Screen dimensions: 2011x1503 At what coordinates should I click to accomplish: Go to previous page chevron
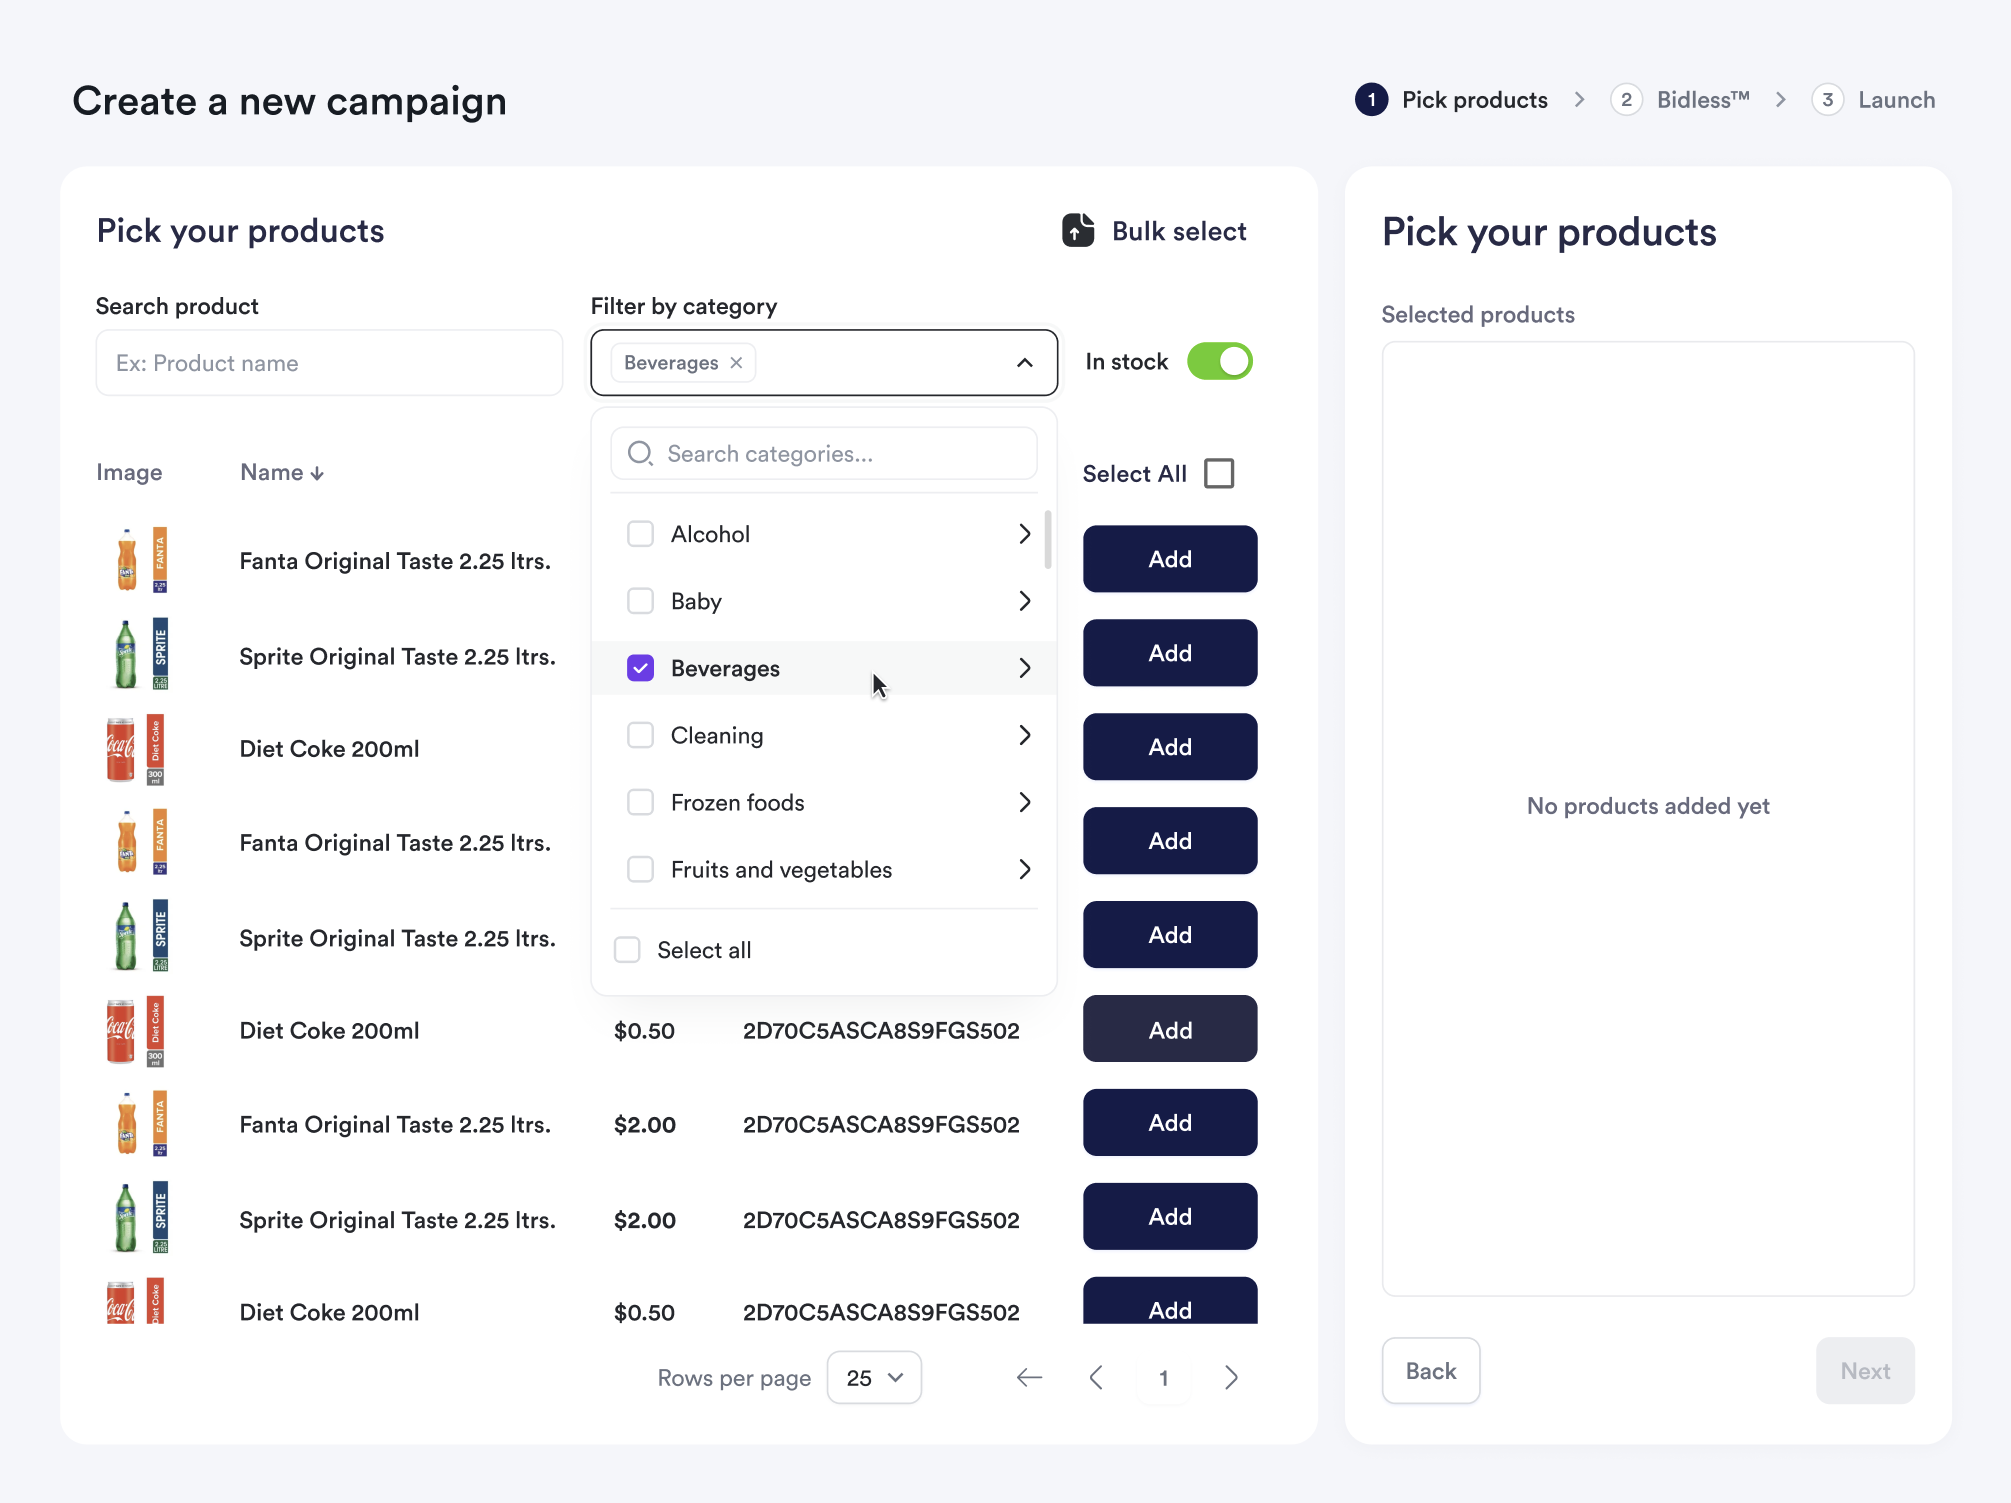click(x=1096, y=1378)
